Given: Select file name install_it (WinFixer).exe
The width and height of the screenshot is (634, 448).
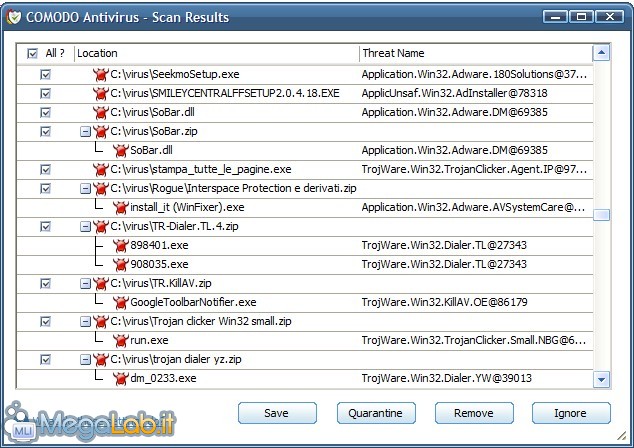Looking at the screenshot, I should pyautogui.click(x=187, y=207).
